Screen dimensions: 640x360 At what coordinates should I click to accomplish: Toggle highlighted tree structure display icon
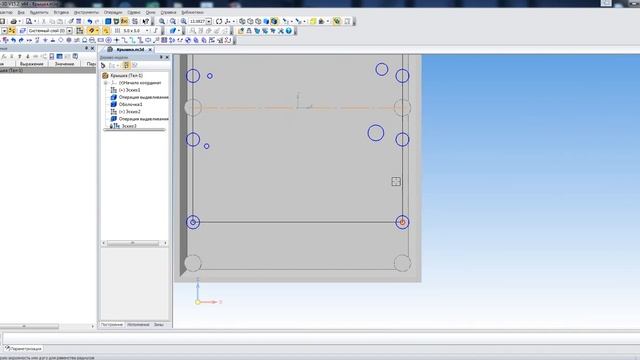126,65
